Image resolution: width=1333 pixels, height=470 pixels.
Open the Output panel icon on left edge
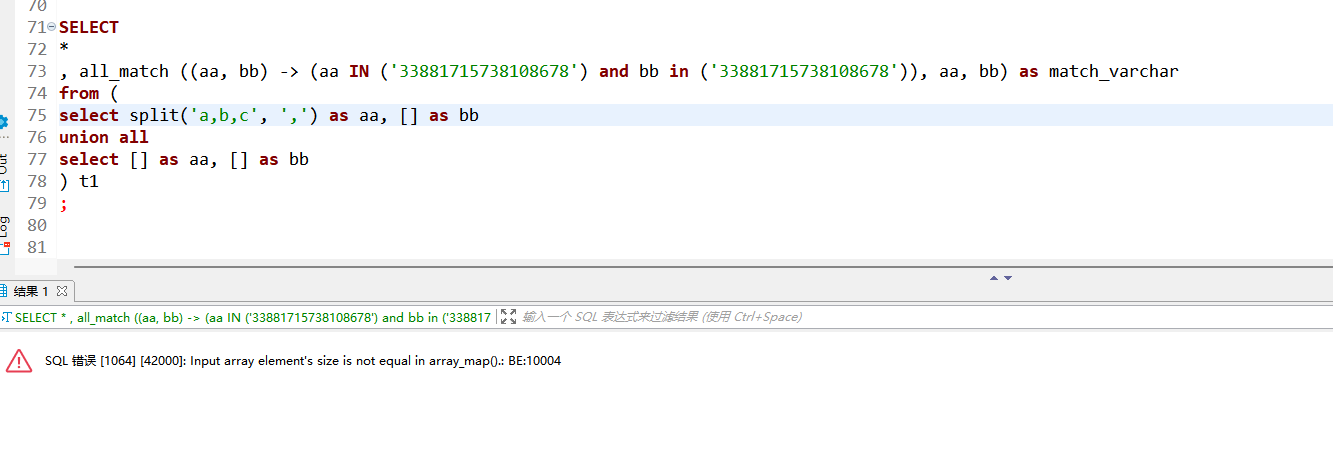pos(3,170)
